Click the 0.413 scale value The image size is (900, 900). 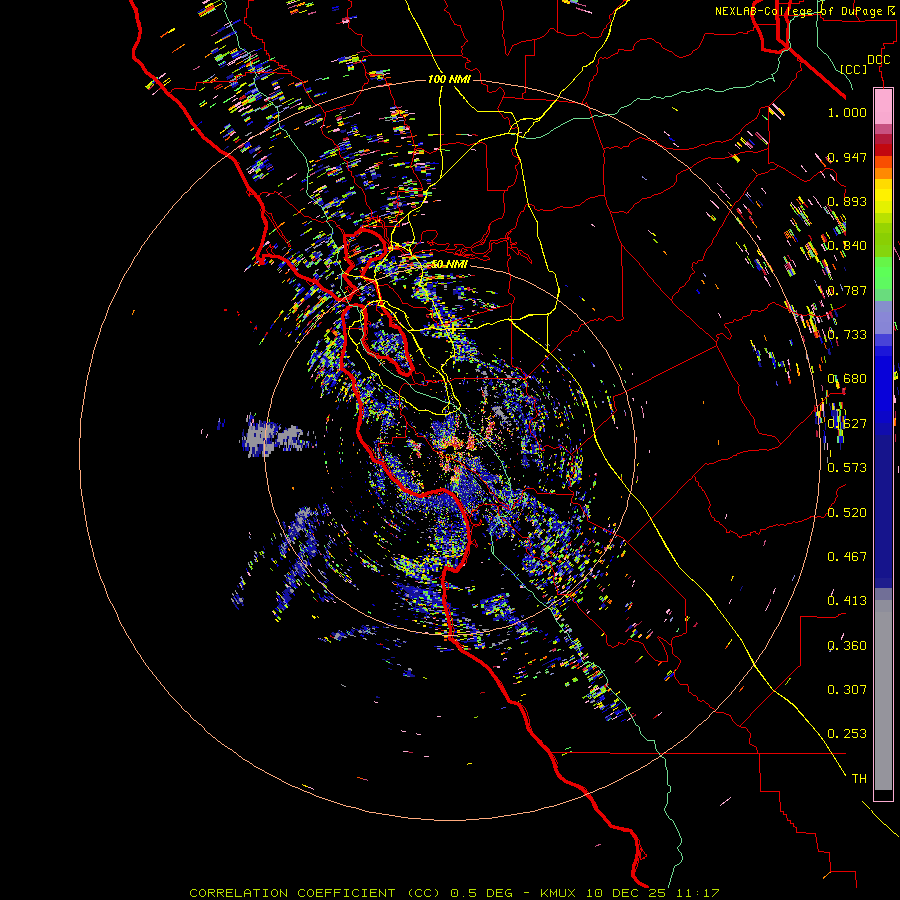[847, 601]
